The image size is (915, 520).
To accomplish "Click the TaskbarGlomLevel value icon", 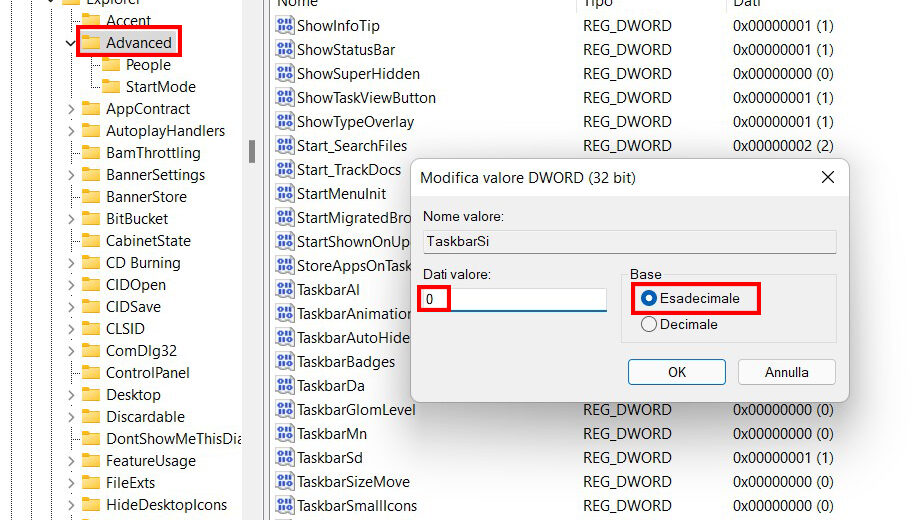I will (x=285, y=409).
